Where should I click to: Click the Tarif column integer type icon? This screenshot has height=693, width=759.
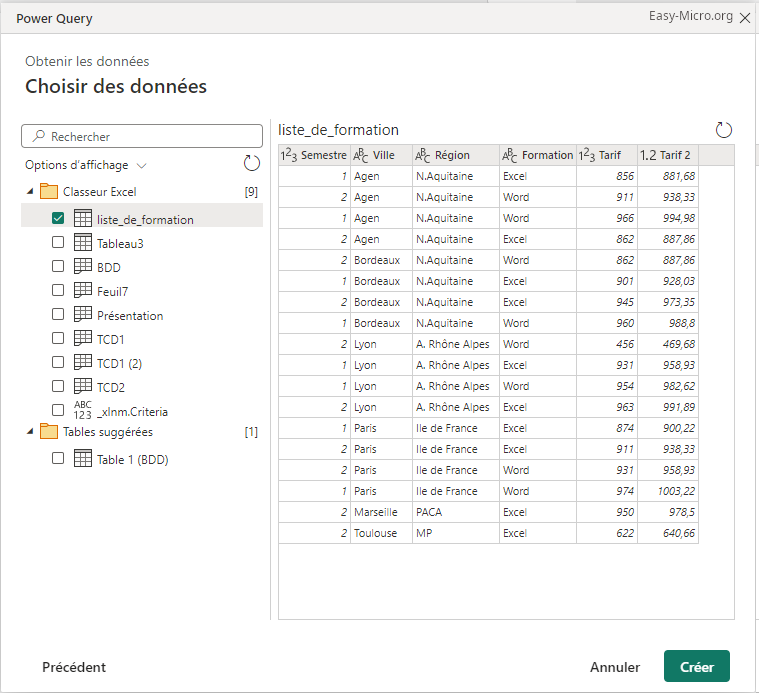587,155
